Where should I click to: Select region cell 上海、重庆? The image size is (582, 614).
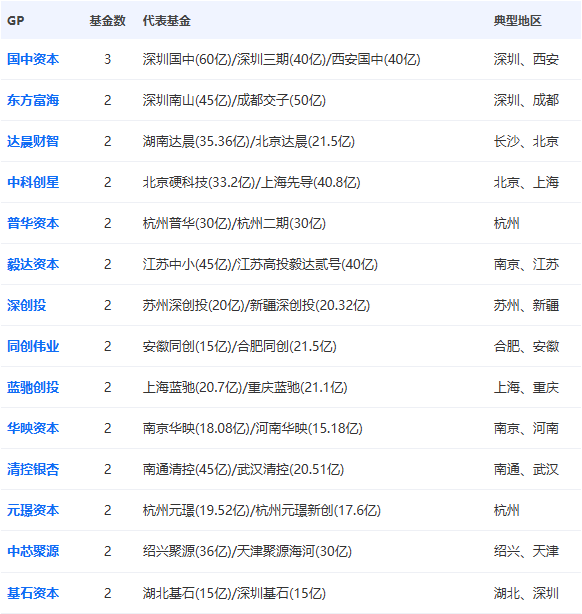526,387
